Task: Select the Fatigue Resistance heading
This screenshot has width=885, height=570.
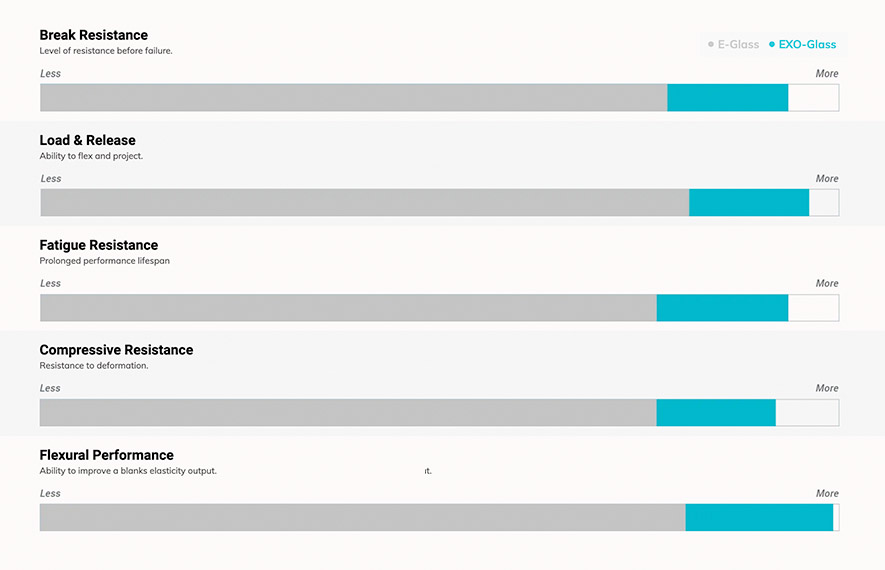Action: pos(99,245)
